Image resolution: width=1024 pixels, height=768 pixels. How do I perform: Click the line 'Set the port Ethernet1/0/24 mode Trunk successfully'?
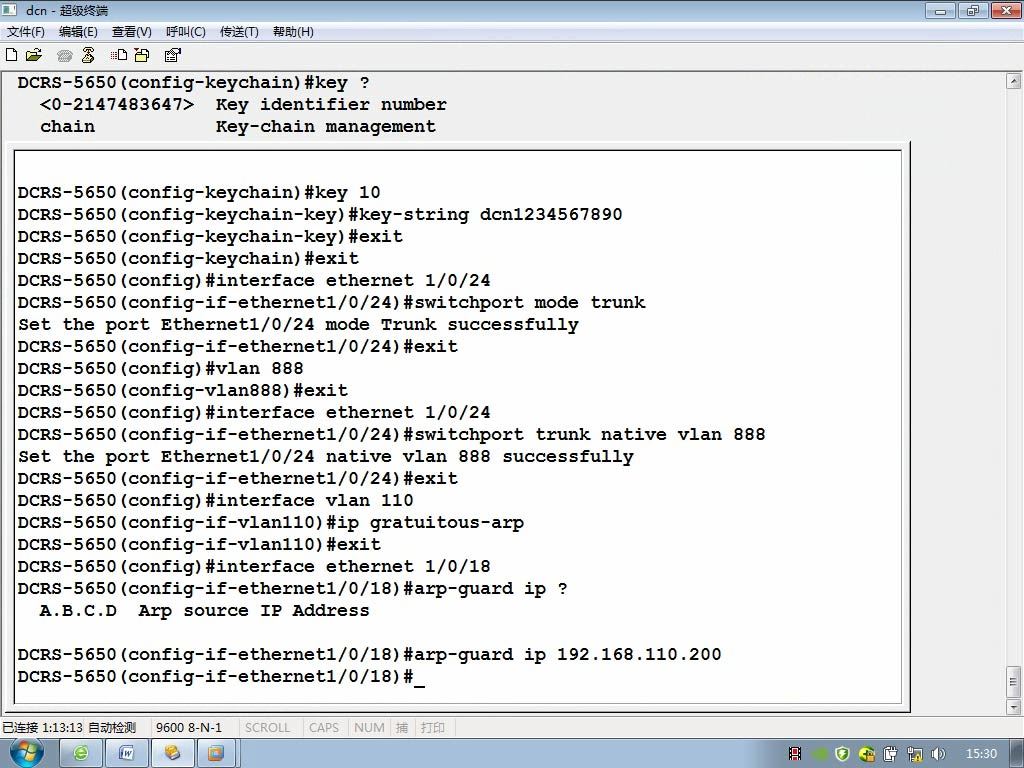tap(298, 325)
